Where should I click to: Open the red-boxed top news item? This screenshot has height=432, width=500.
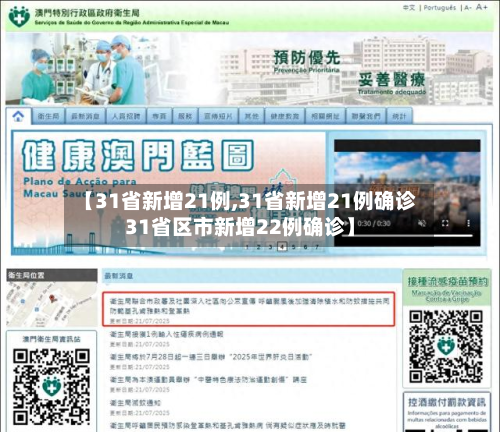(x=249, y=309)
